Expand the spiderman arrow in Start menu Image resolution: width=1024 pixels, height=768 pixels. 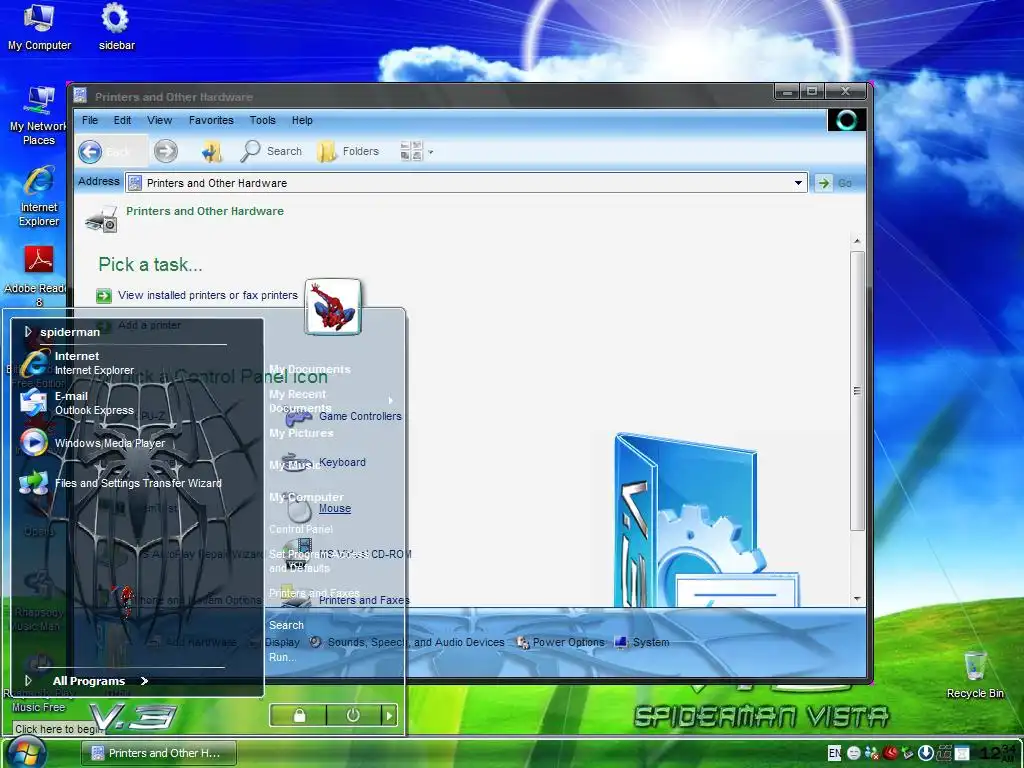pos(28,332)
